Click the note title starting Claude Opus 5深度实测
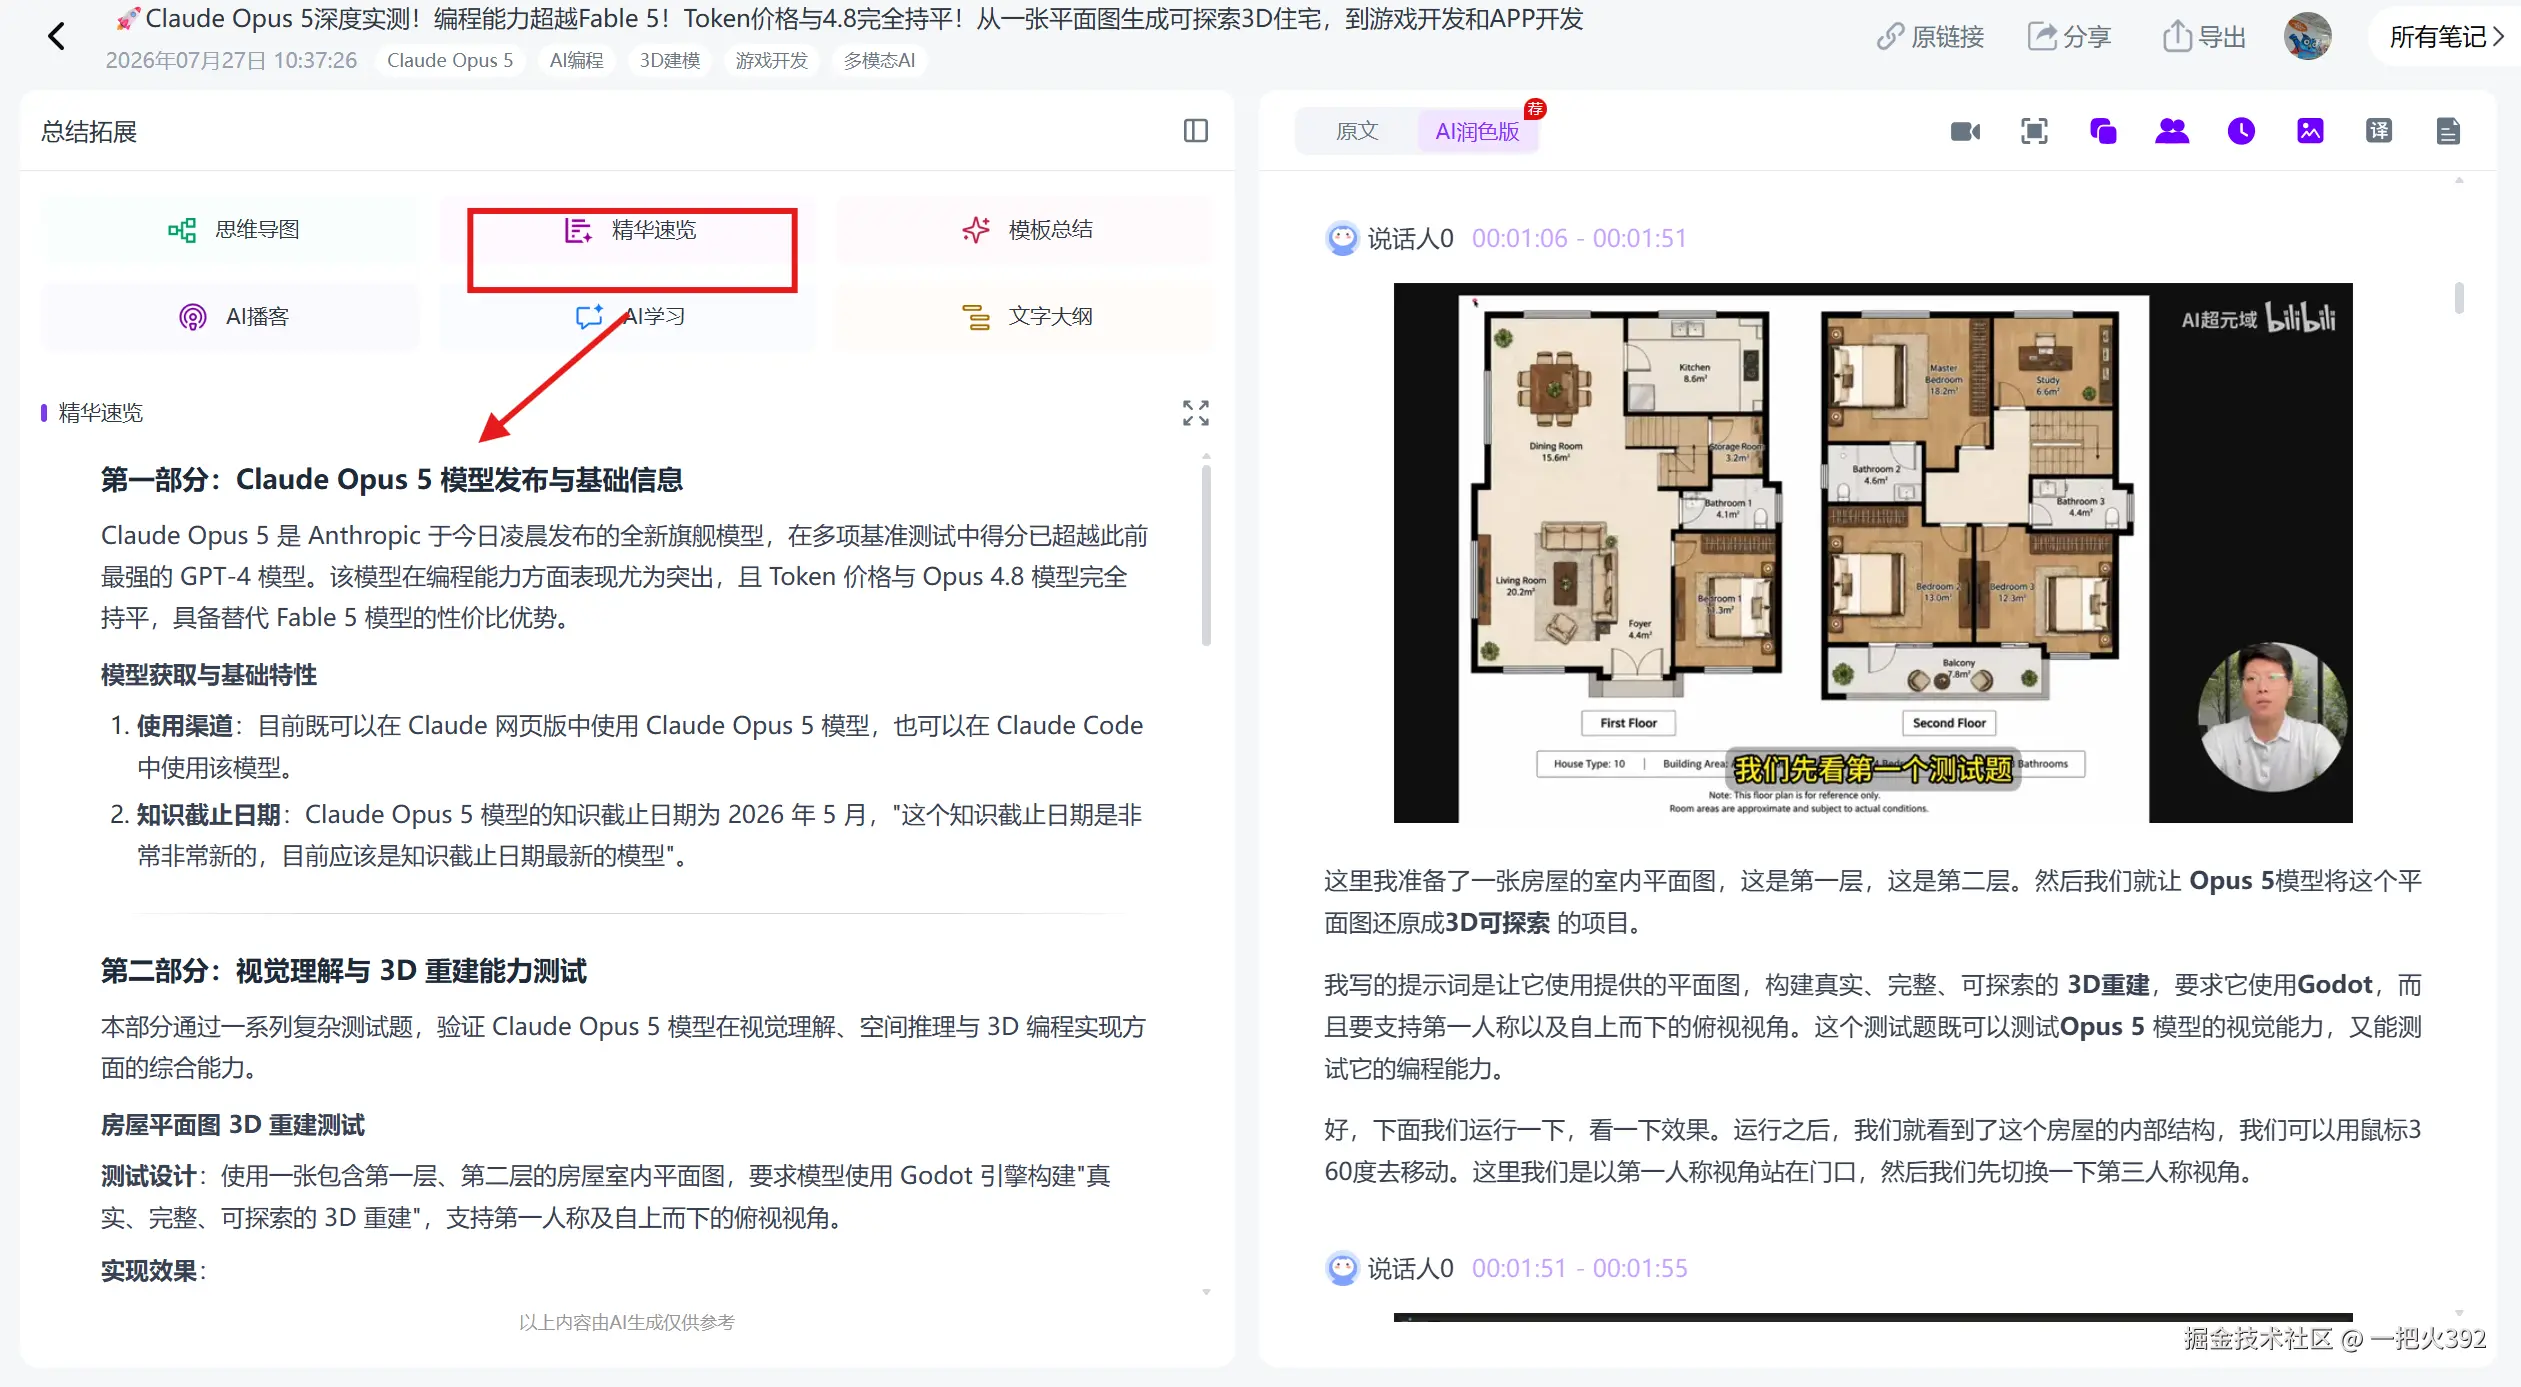Viewport: 2521px width, 1387px height. pos(849,19)
